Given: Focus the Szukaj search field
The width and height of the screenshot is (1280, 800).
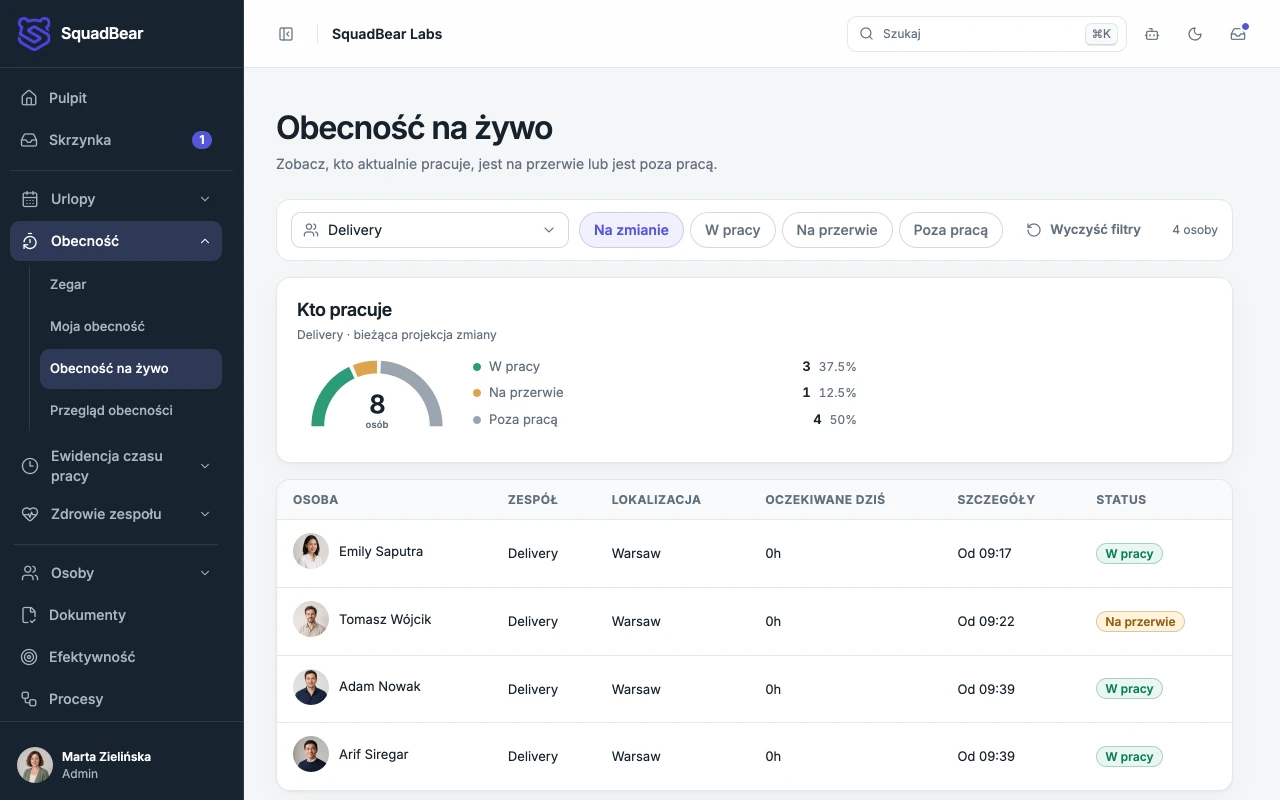Looking at the screenshot, I should click(x=986, y=34).
